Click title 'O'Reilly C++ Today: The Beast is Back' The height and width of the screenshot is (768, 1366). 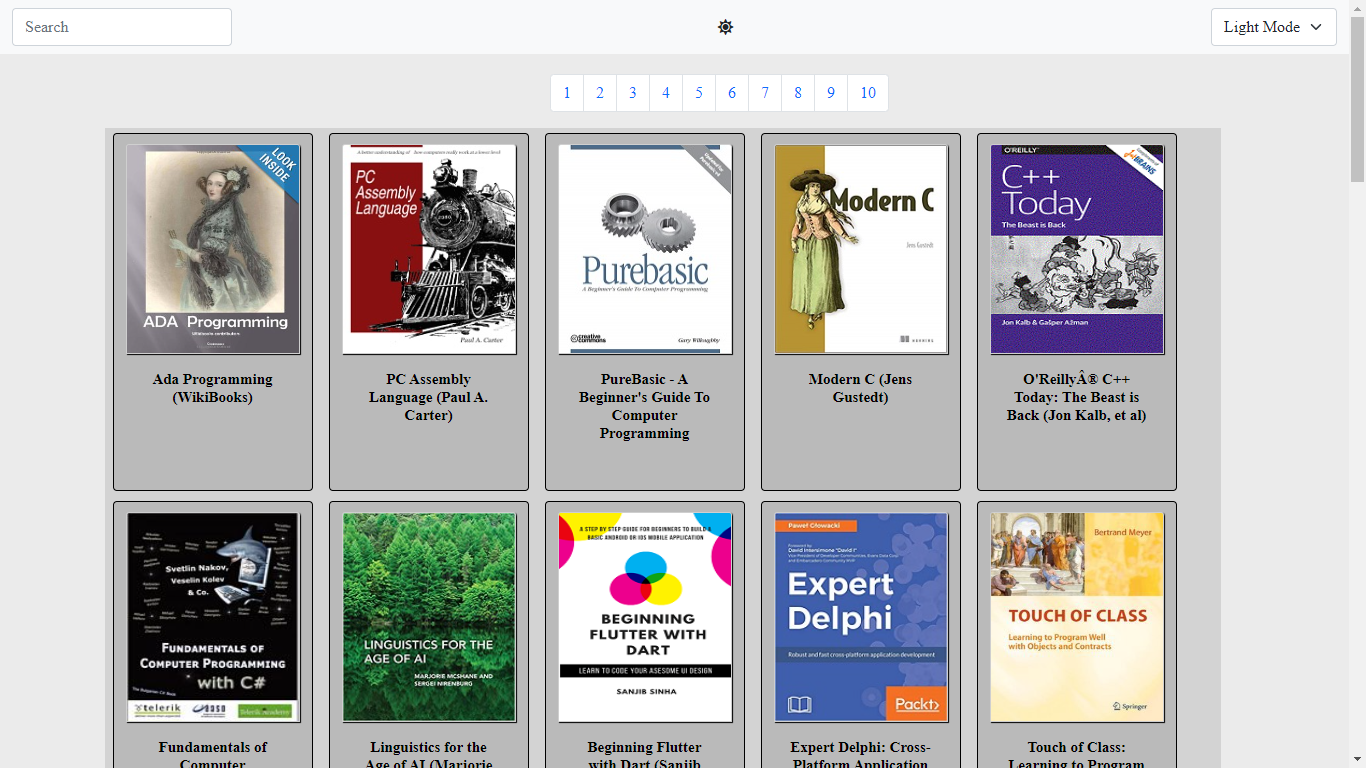pos(1077,397)
